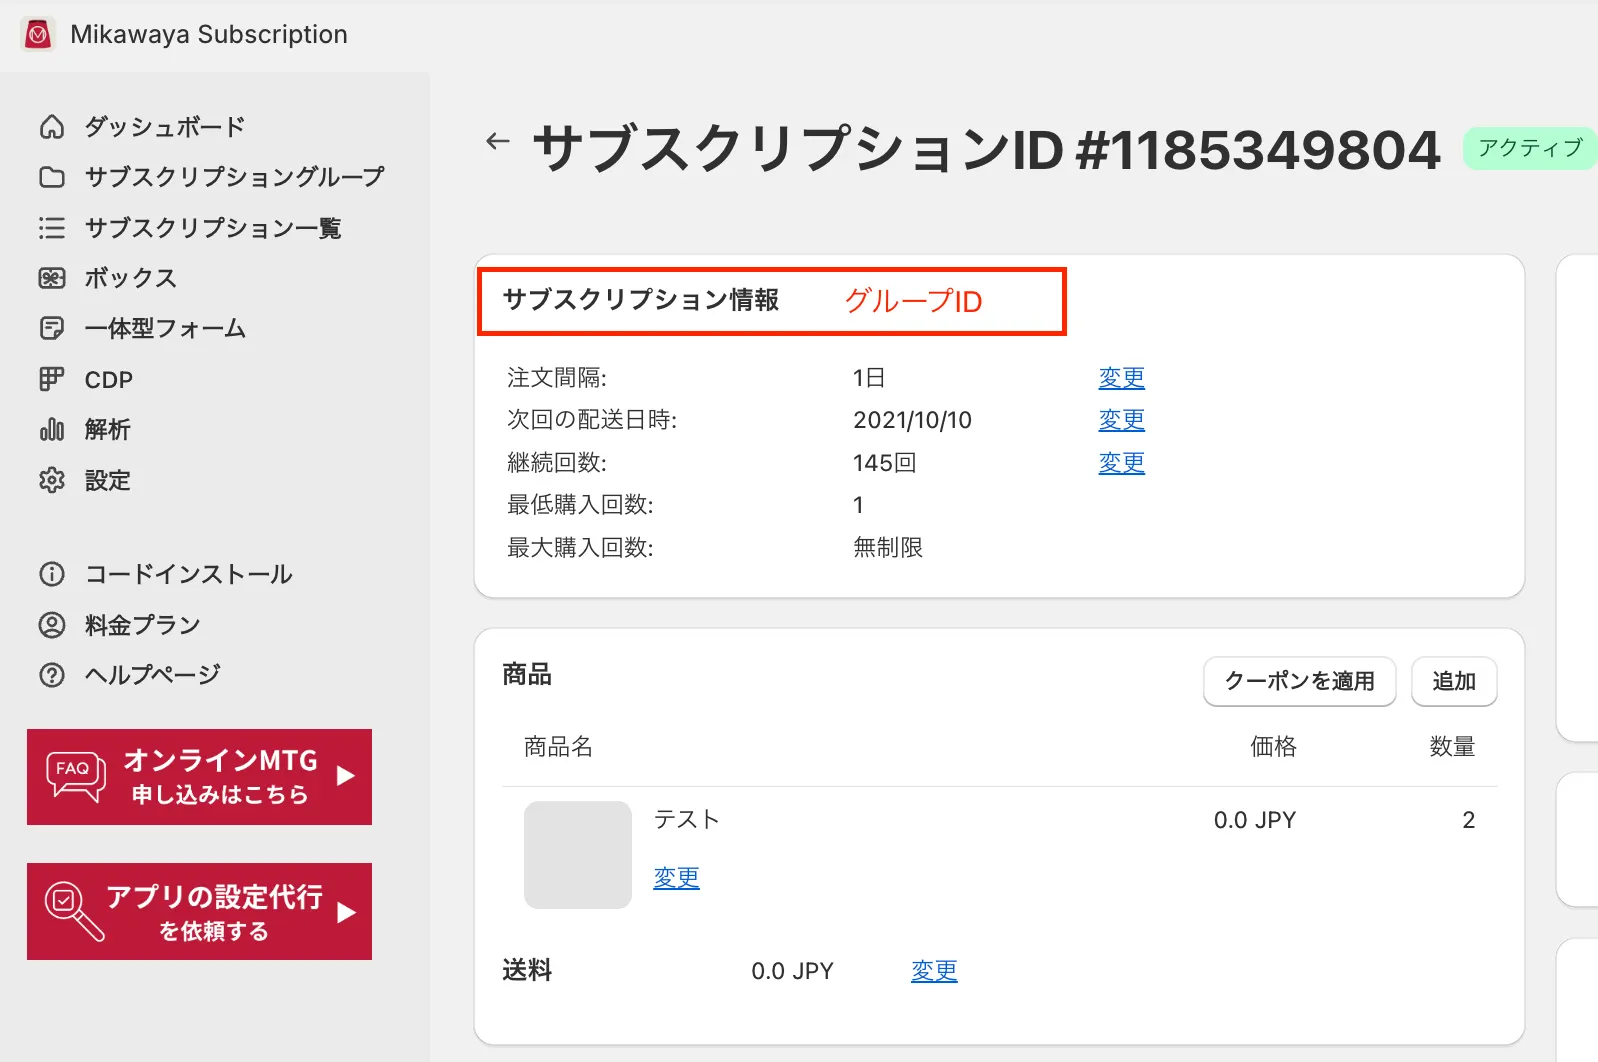Click the box icon in sidebar
The image size is (1598, 1062).
point(52,278)
